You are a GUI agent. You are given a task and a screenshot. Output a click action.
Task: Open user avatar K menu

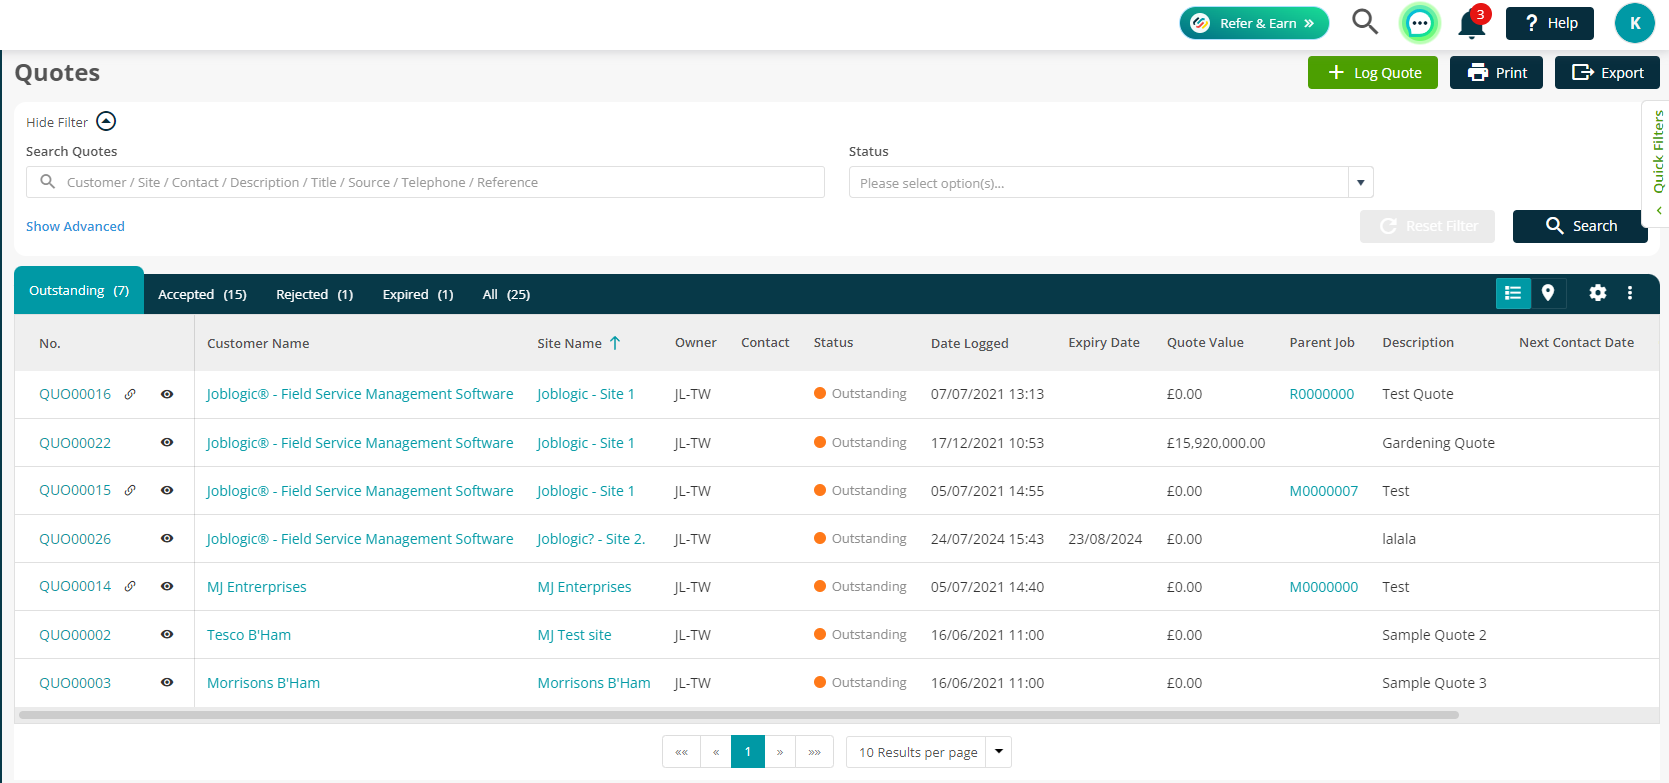(1635, 23)
